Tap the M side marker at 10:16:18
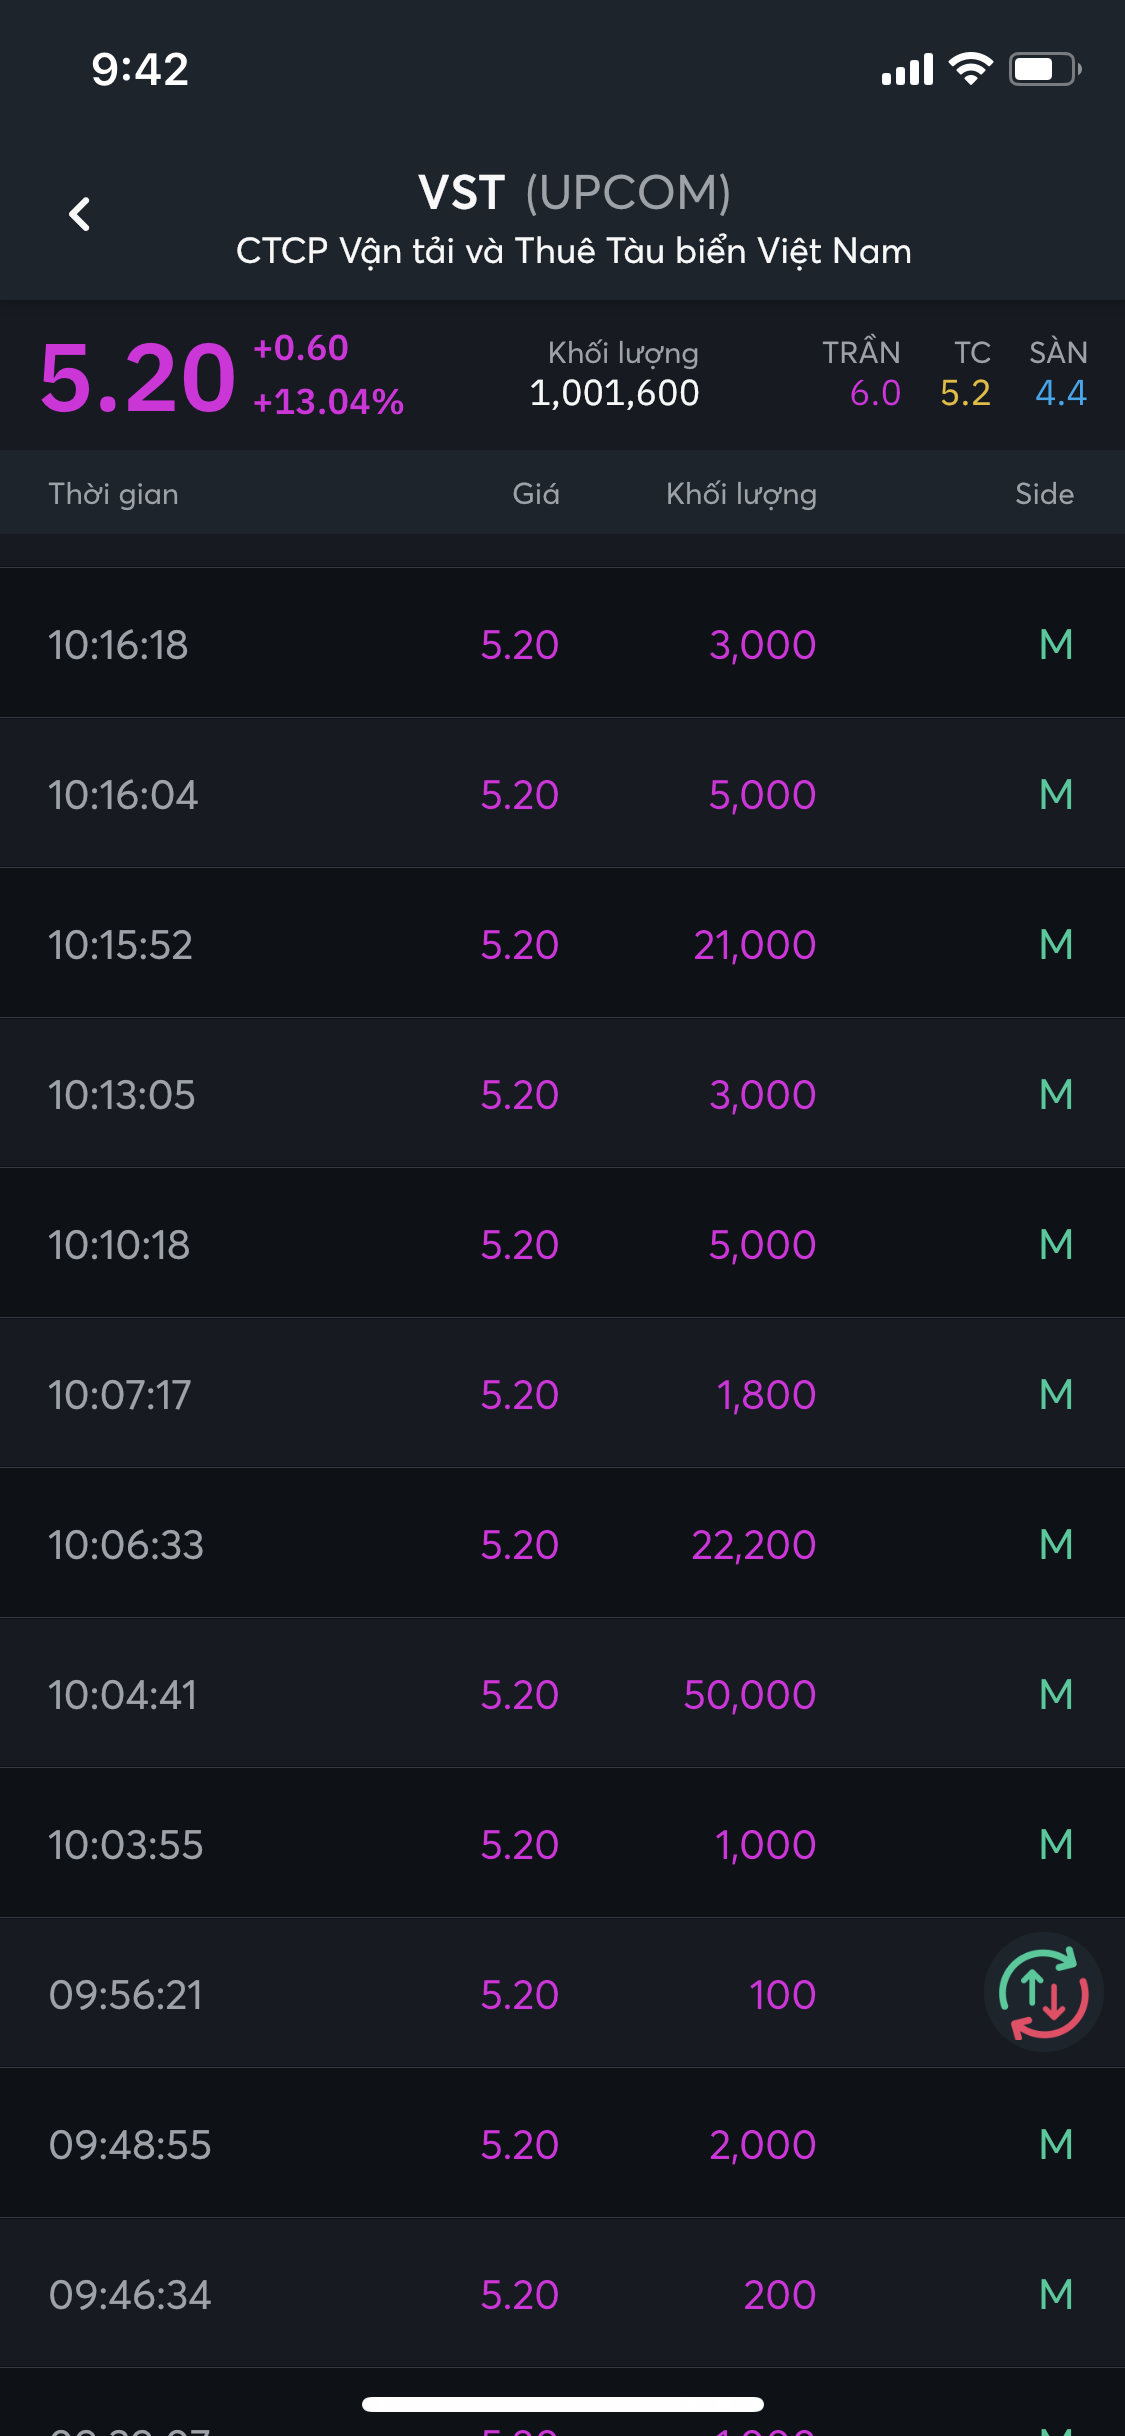This screenshot has width=1125, height=2436. pos(1056,645)
